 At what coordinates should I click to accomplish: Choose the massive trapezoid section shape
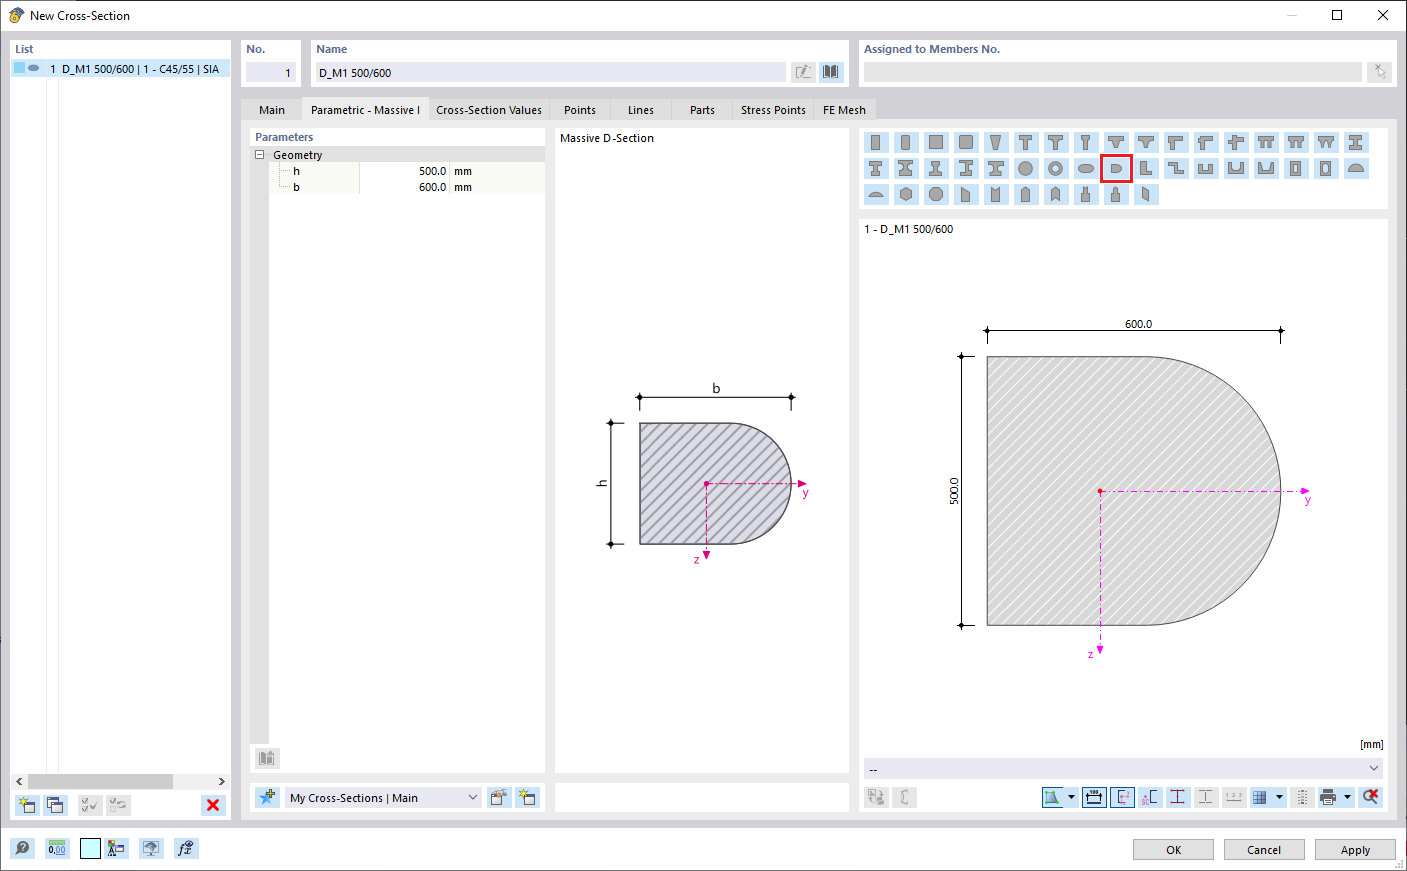(x=996, y=143)
